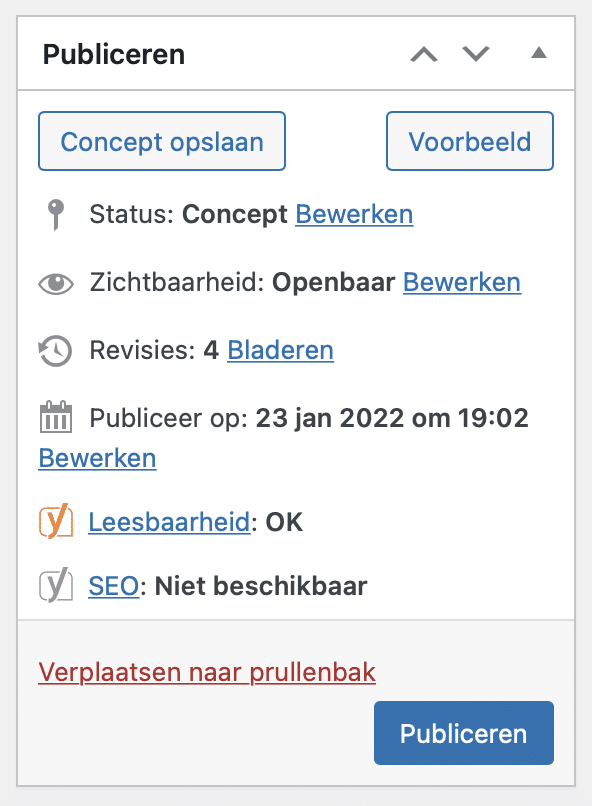Edit Zichtbaarheid Openbaar setting
592x806 pixels.
point(462,282)
